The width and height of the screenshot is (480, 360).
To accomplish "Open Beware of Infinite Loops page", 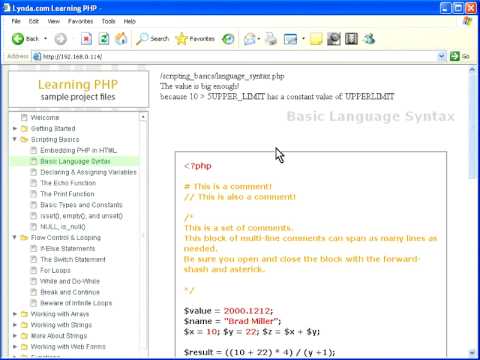I will [x=76, y=303].
